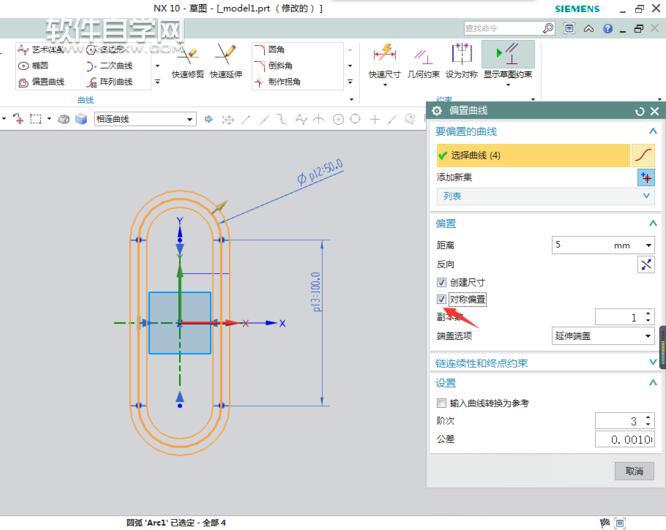666x530 pixels.
Task: Select the 多边形 (Polygon) tool
Action: 105,50
